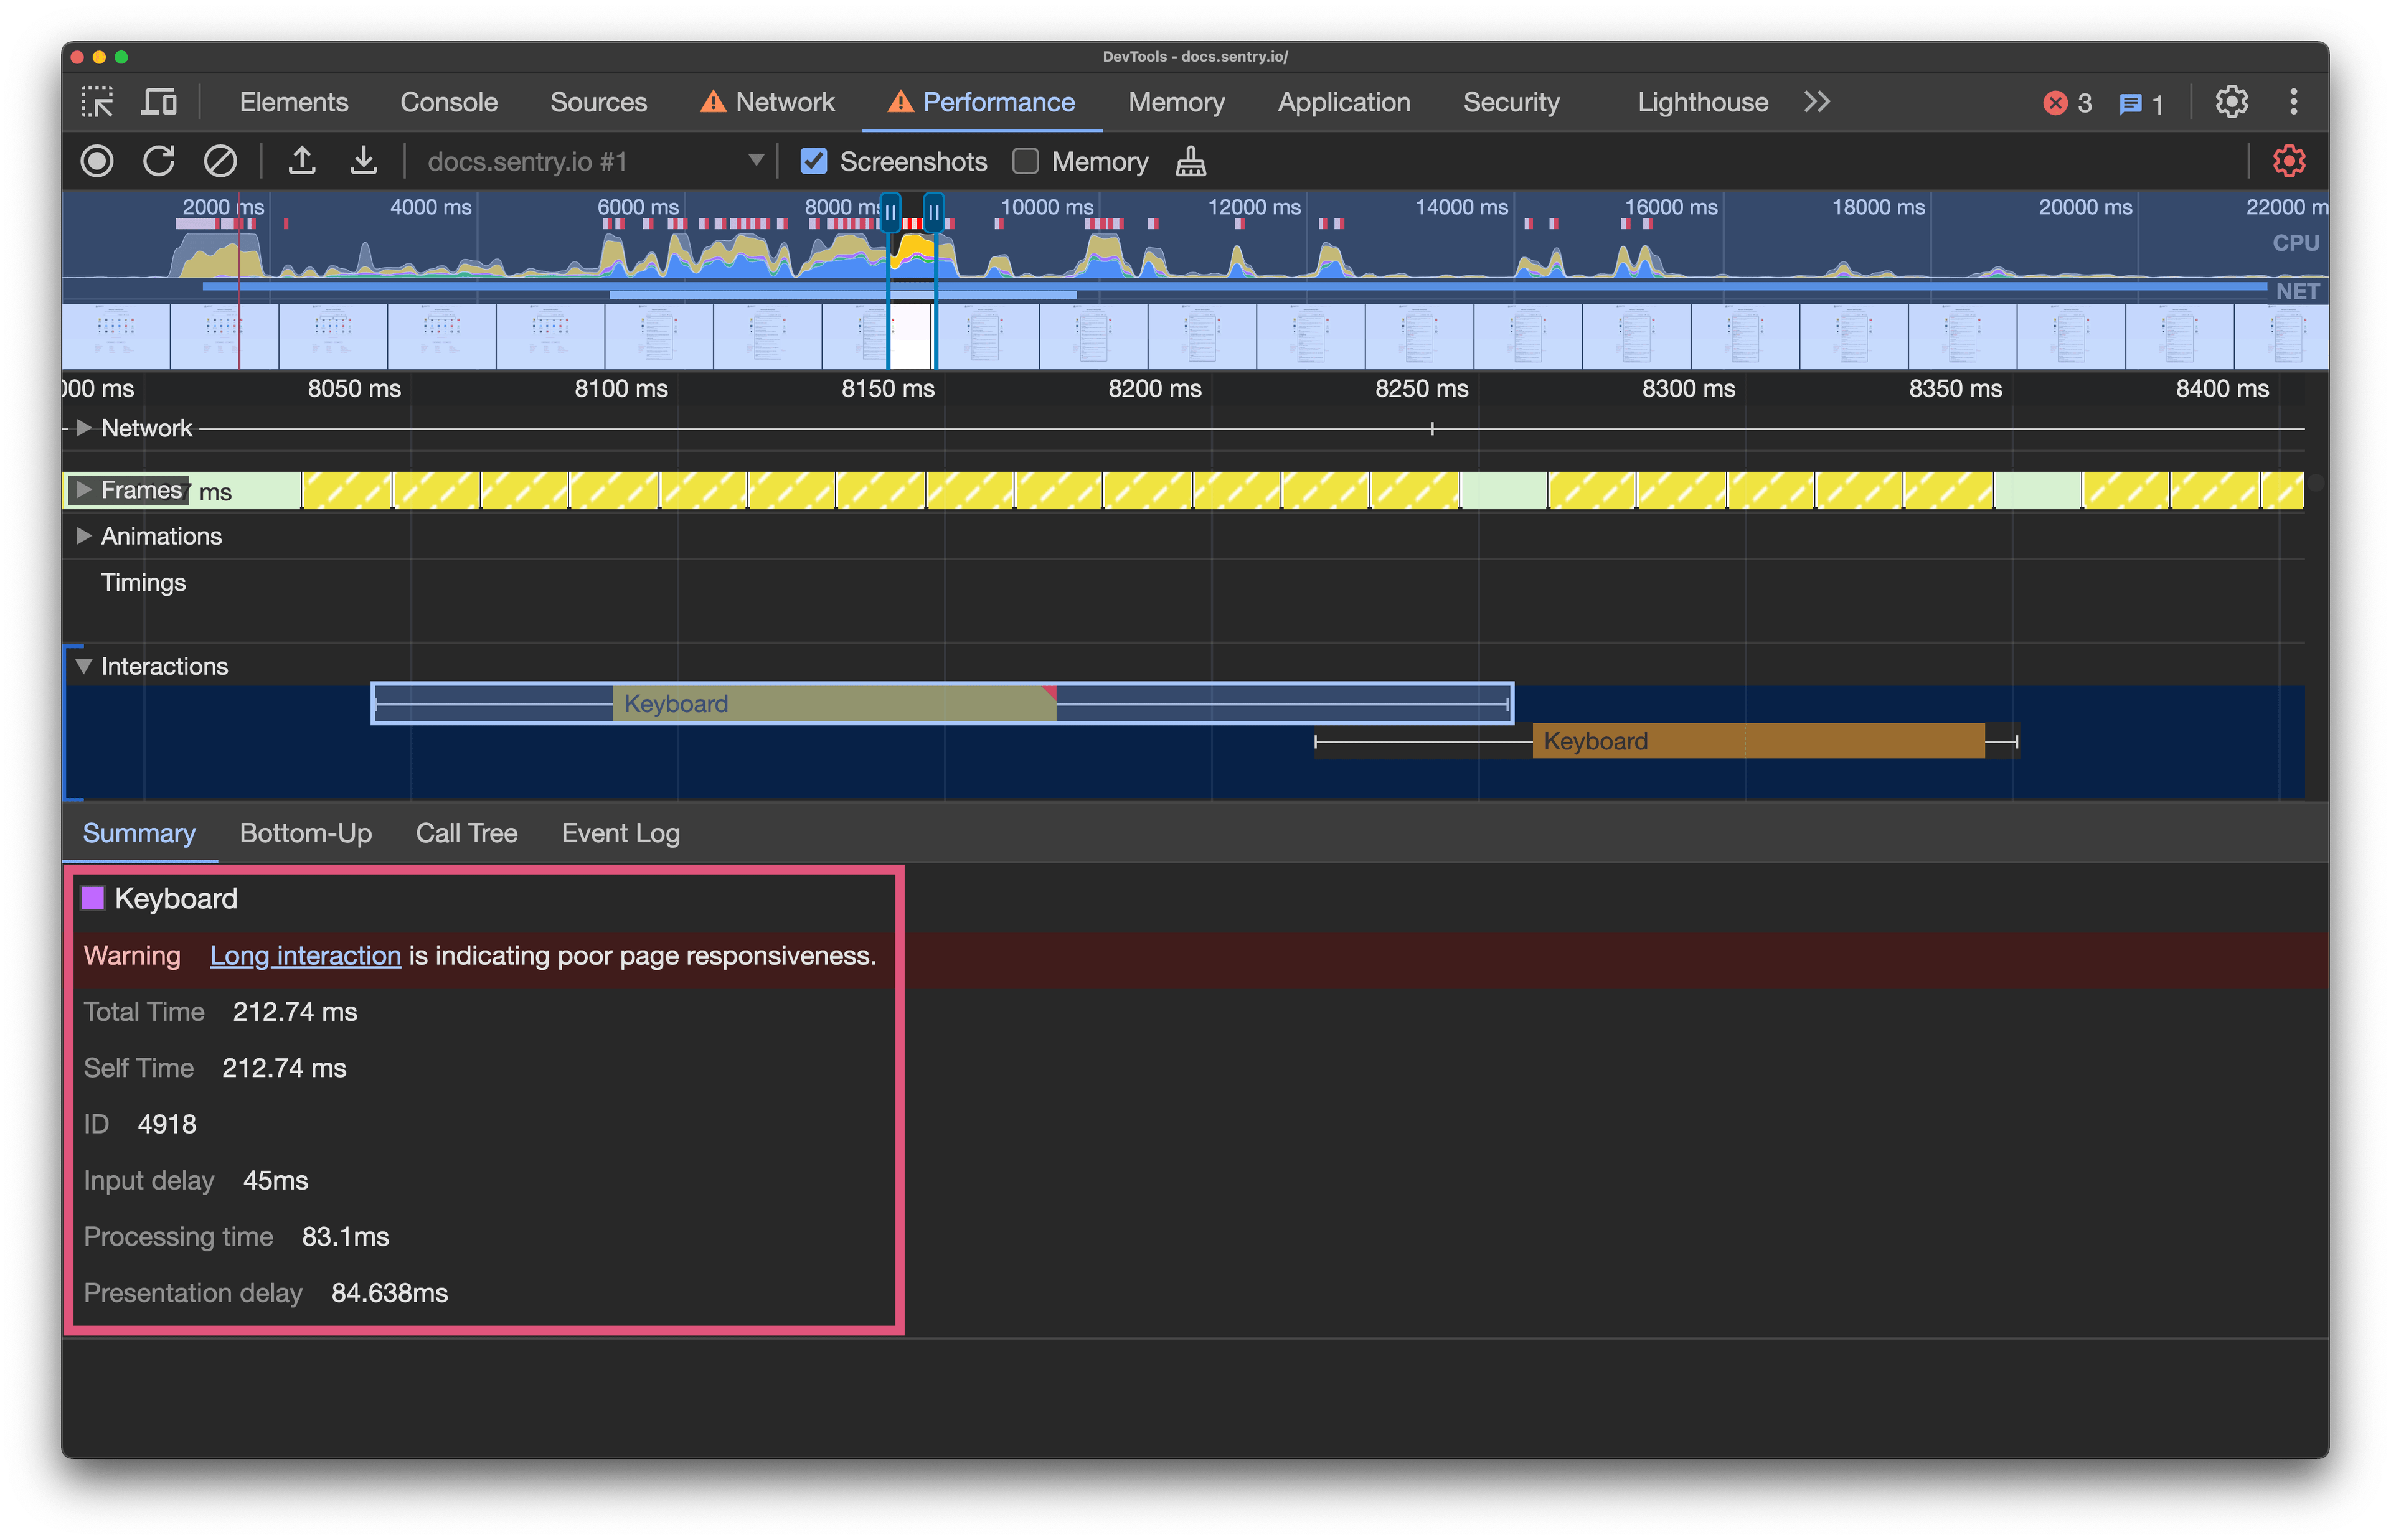Click the Processing time value 83.1ms

coord(345,1237)
